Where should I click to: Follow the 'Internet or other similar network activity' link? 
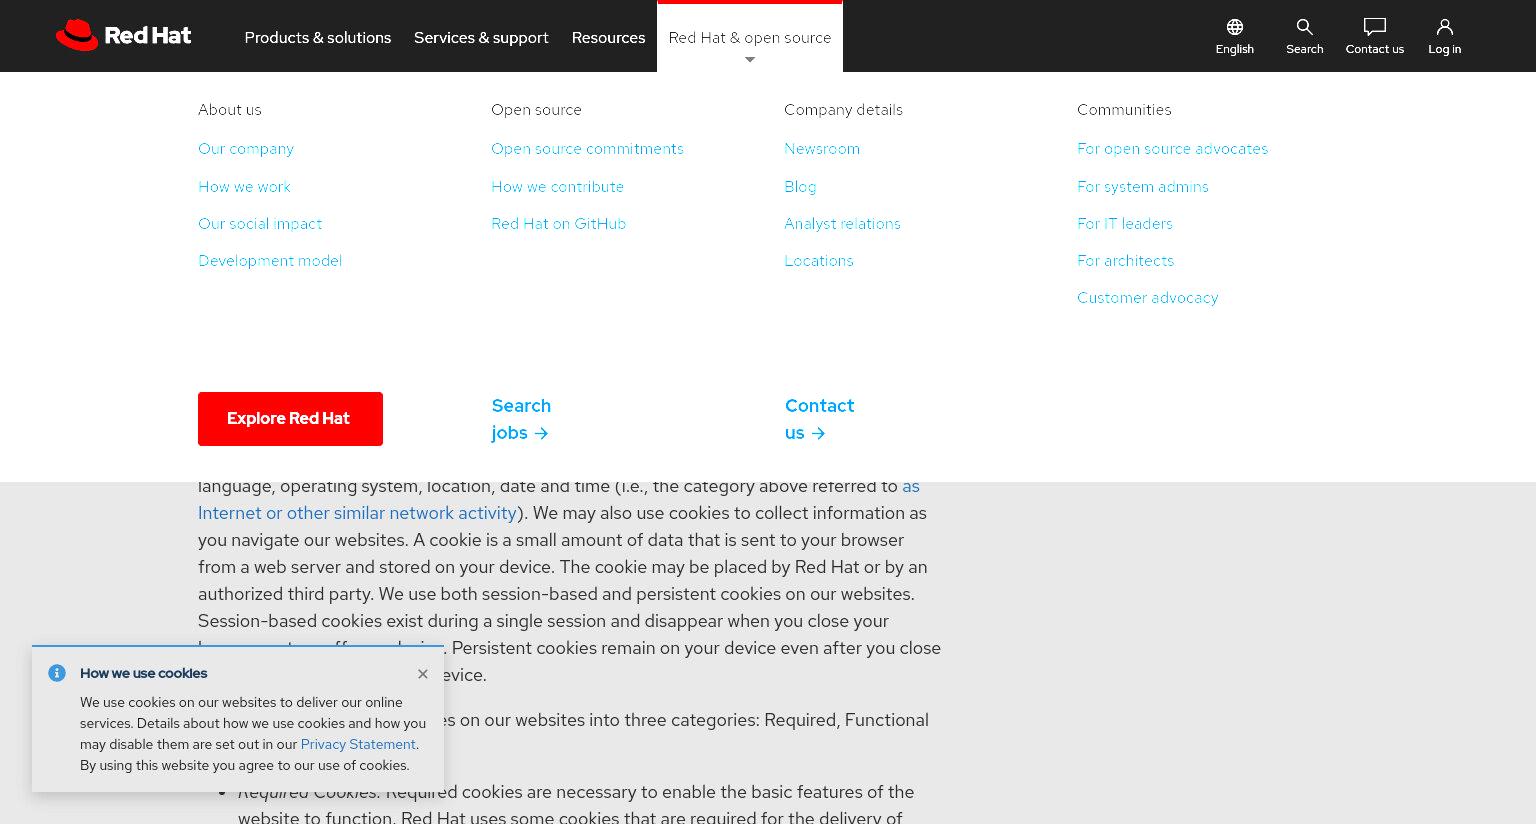[357, 513]
